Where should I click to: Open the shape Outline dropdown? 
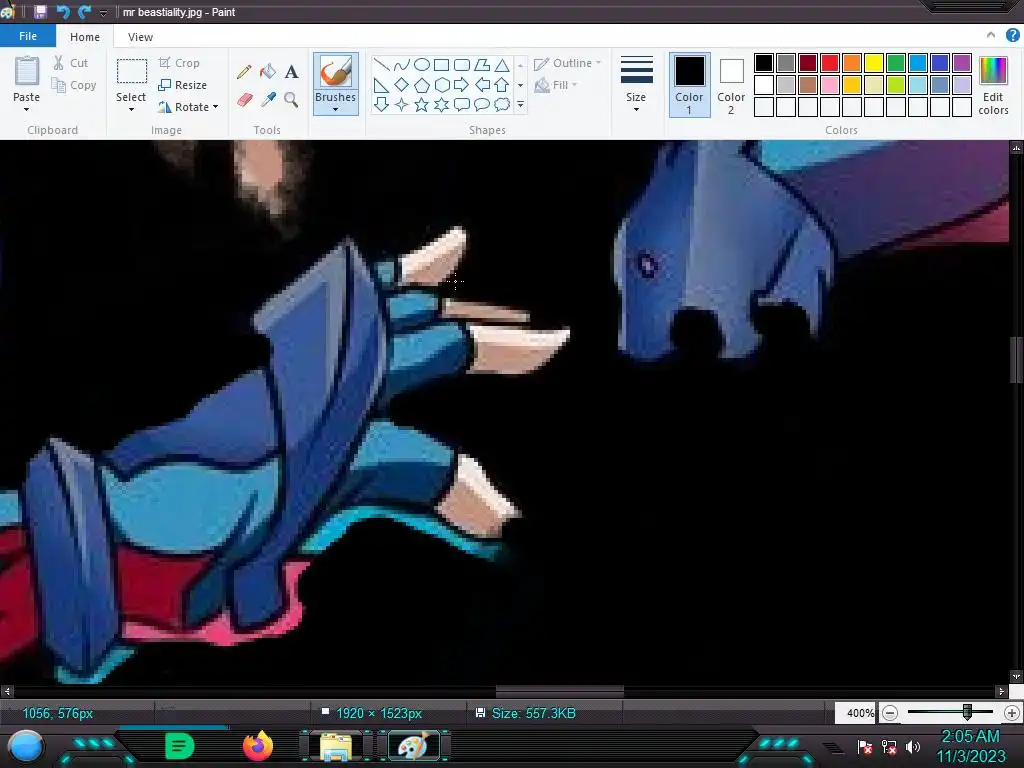click(568, 63)
